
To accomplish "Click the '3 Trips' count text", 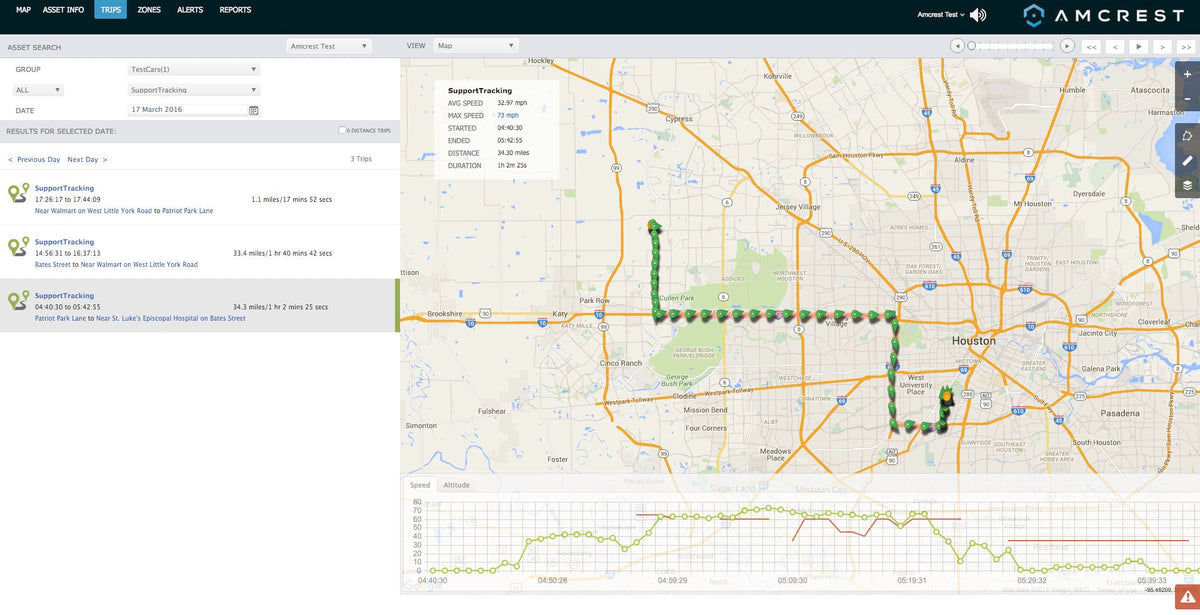I will pos(361,160).
